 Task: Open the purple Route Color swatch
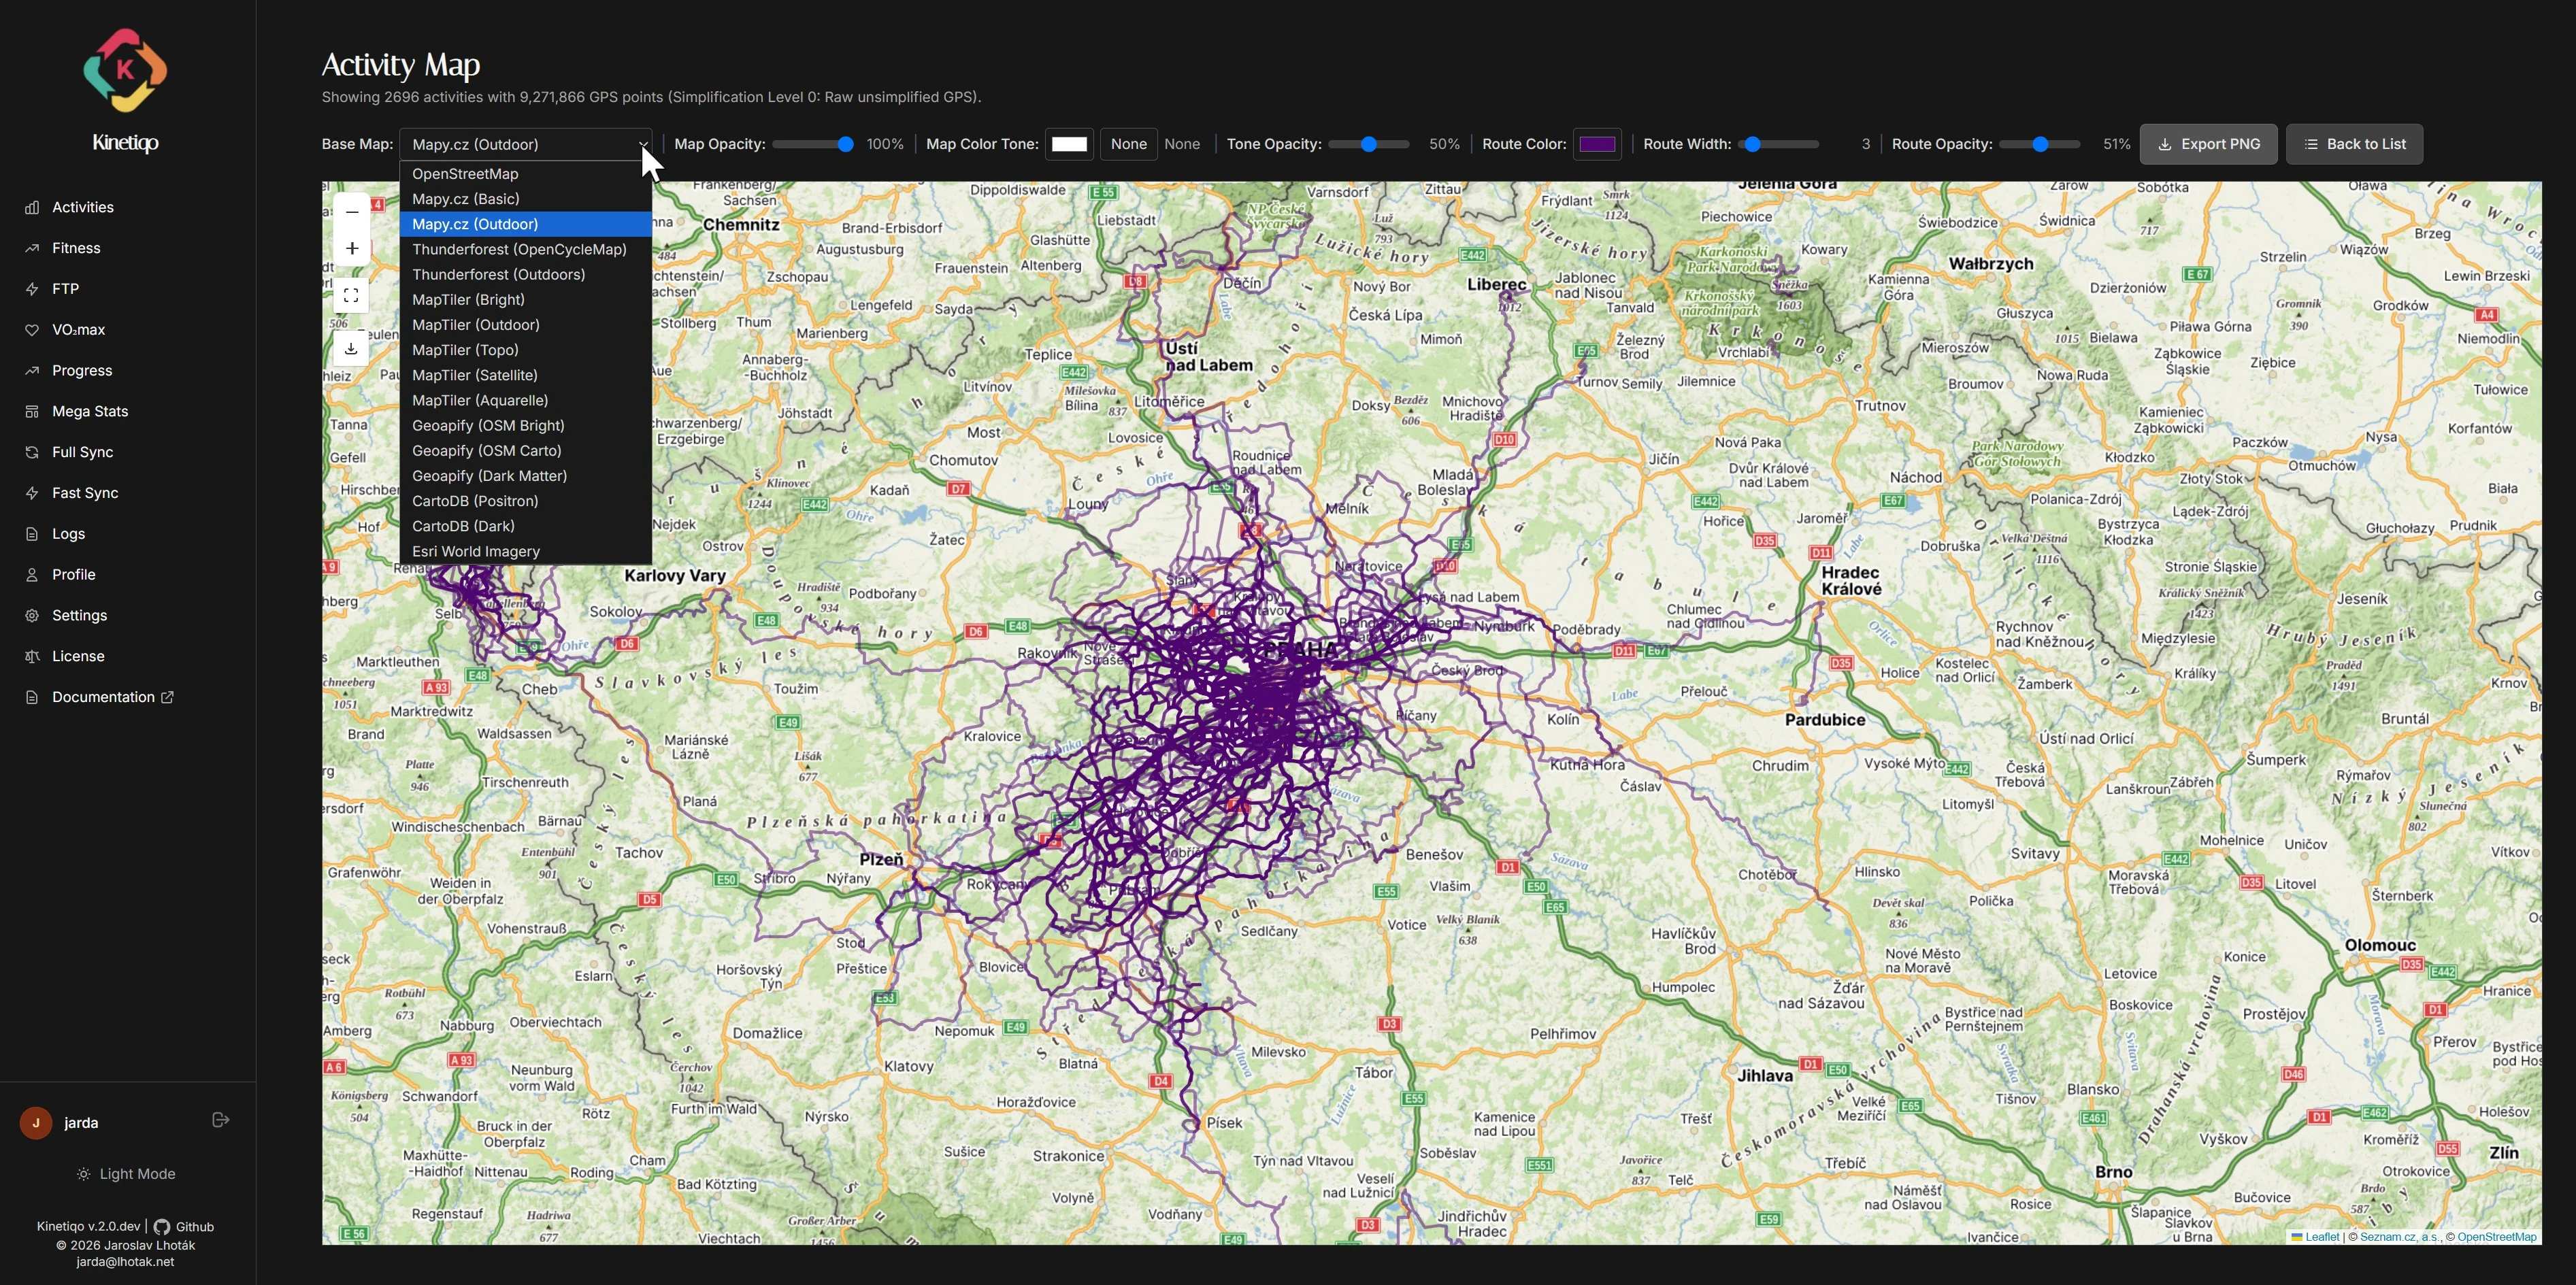(x=1597, y=144)
